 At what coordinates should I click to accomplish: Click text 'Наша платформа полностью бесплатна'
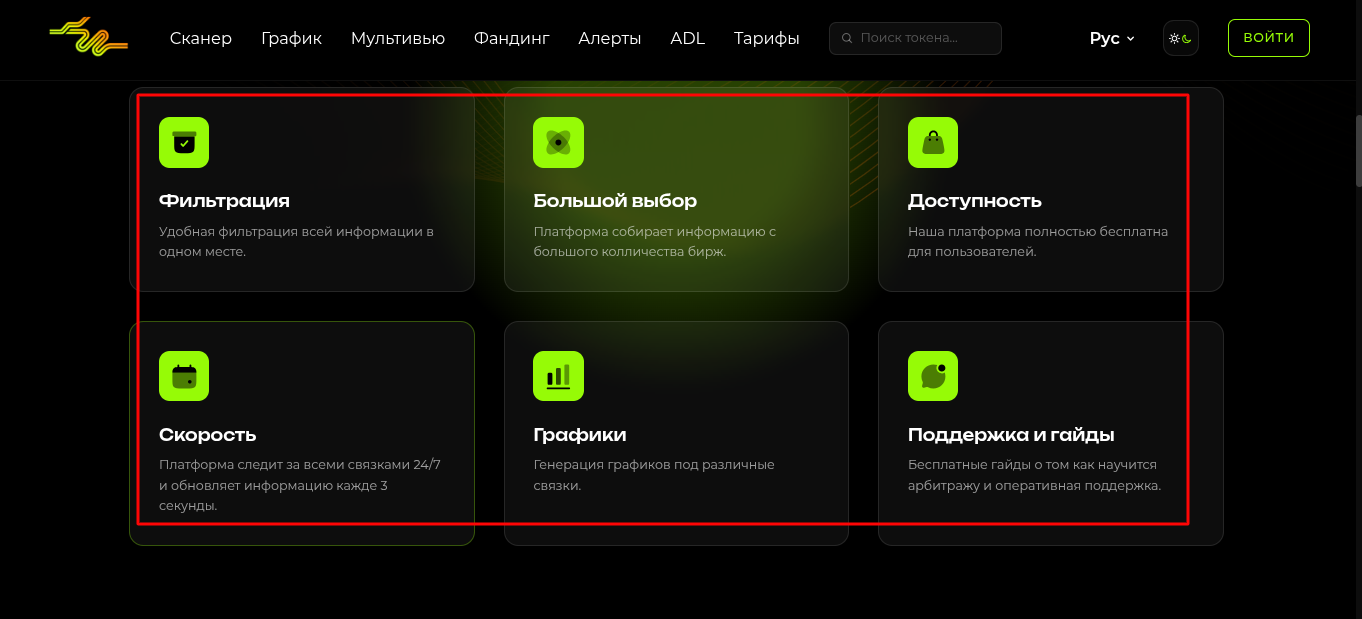(1038, 231)
